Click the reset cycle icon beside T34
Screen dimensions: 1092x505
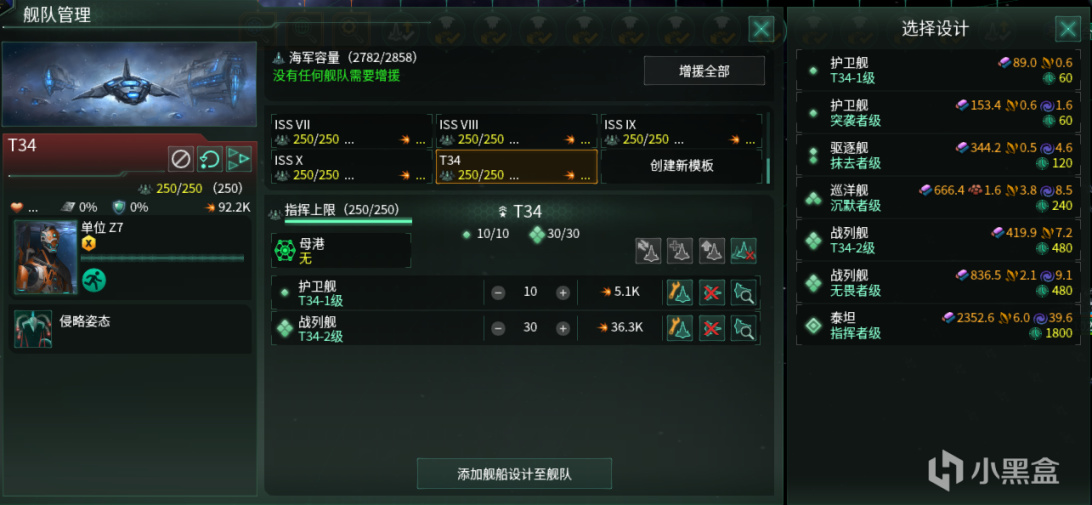[210, 160]
